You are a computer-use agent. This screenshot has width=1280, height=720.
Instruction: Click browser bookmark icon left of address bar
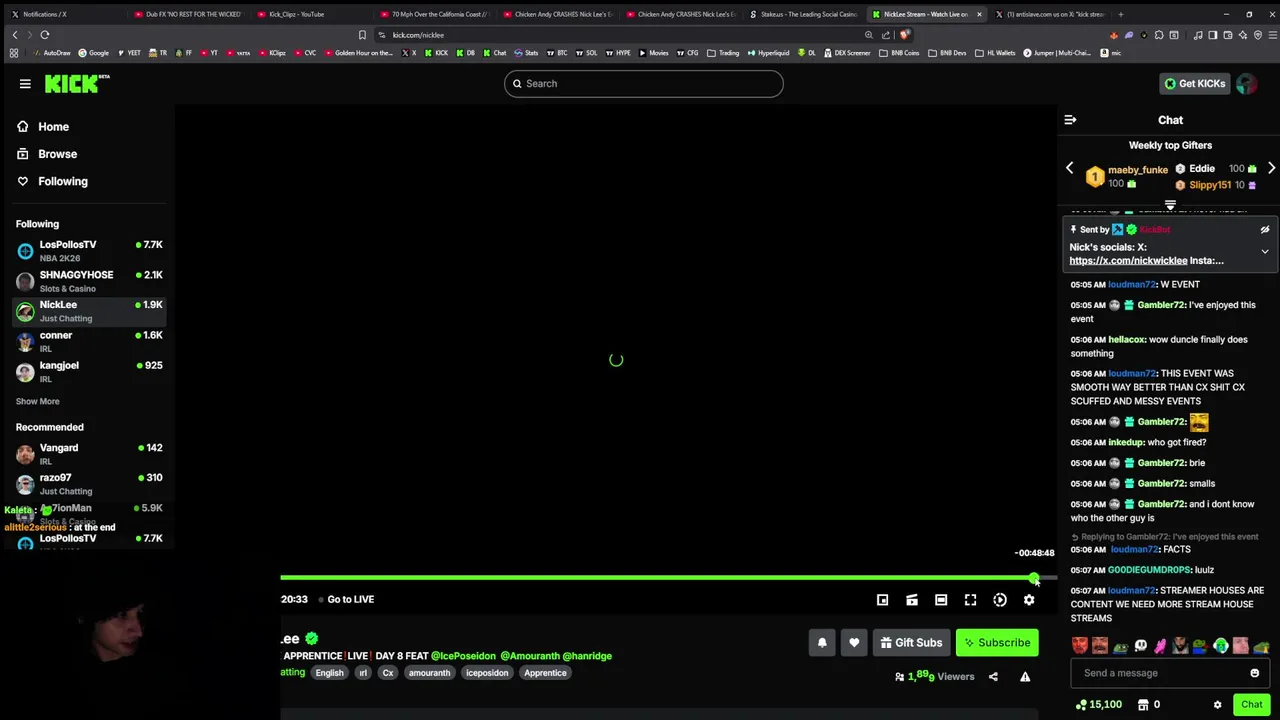pyautogui.click(x=362, y=35)
